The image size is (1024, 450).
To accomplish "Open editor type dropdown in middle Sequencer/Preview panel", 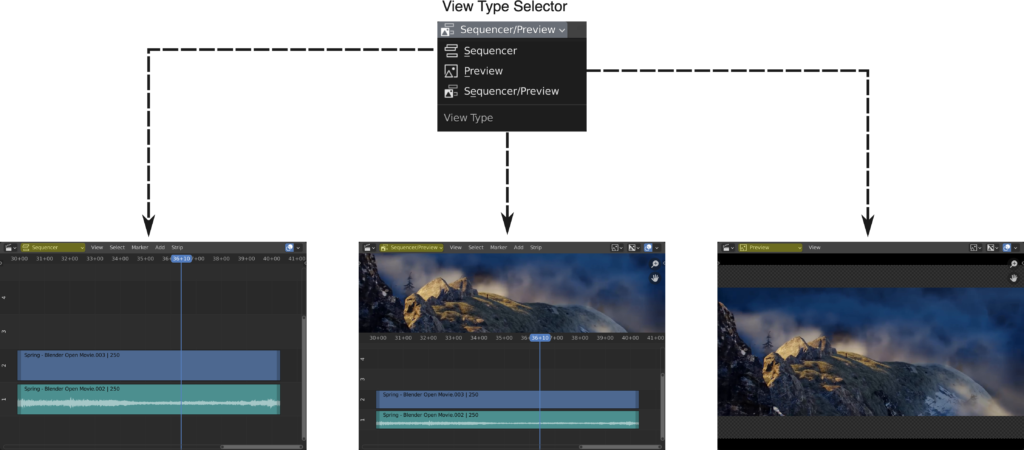I will tap(370, 248).
